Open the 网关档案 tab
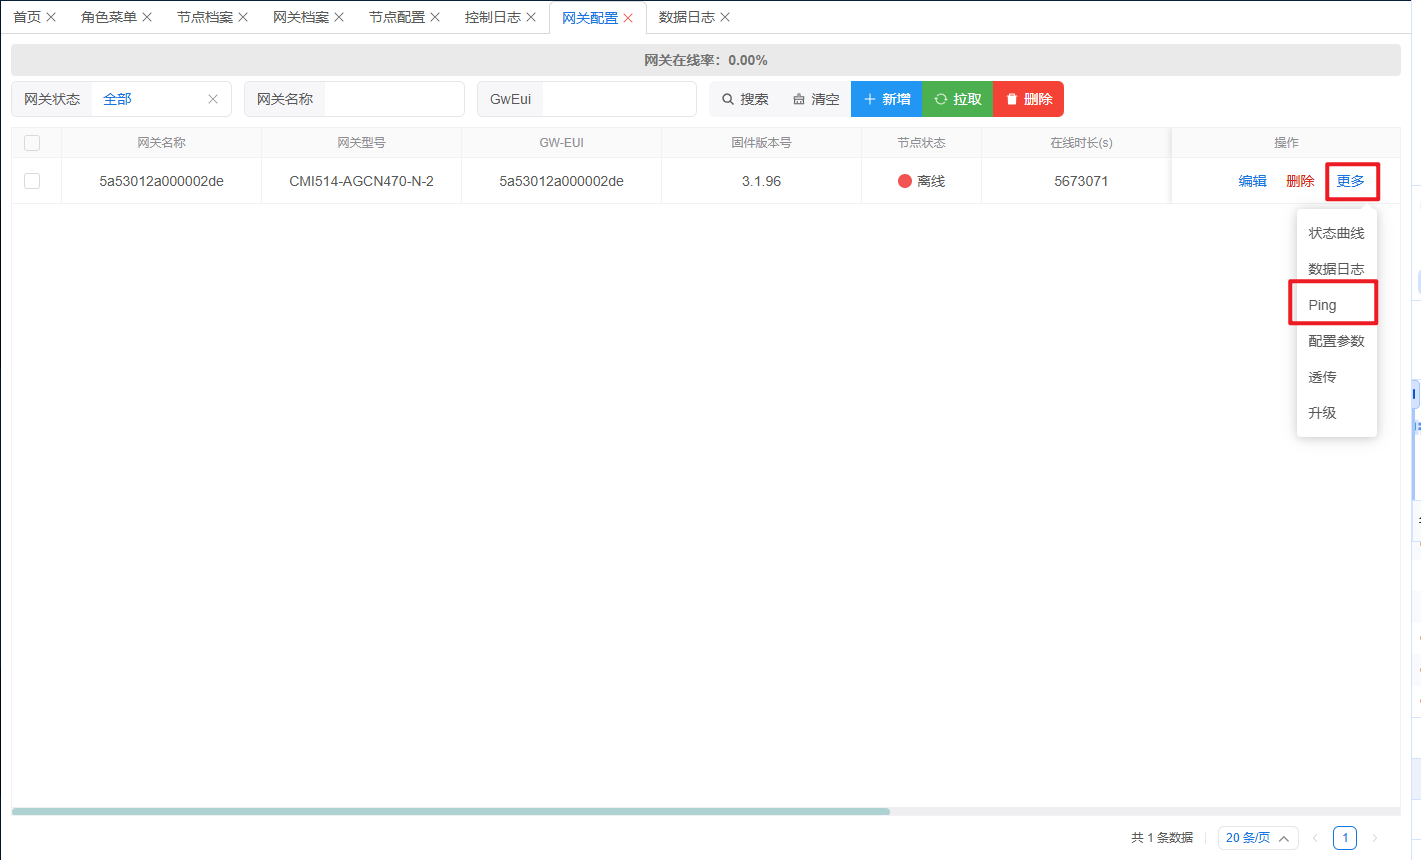The image size is (1421, 860). (x=301, y=17)
